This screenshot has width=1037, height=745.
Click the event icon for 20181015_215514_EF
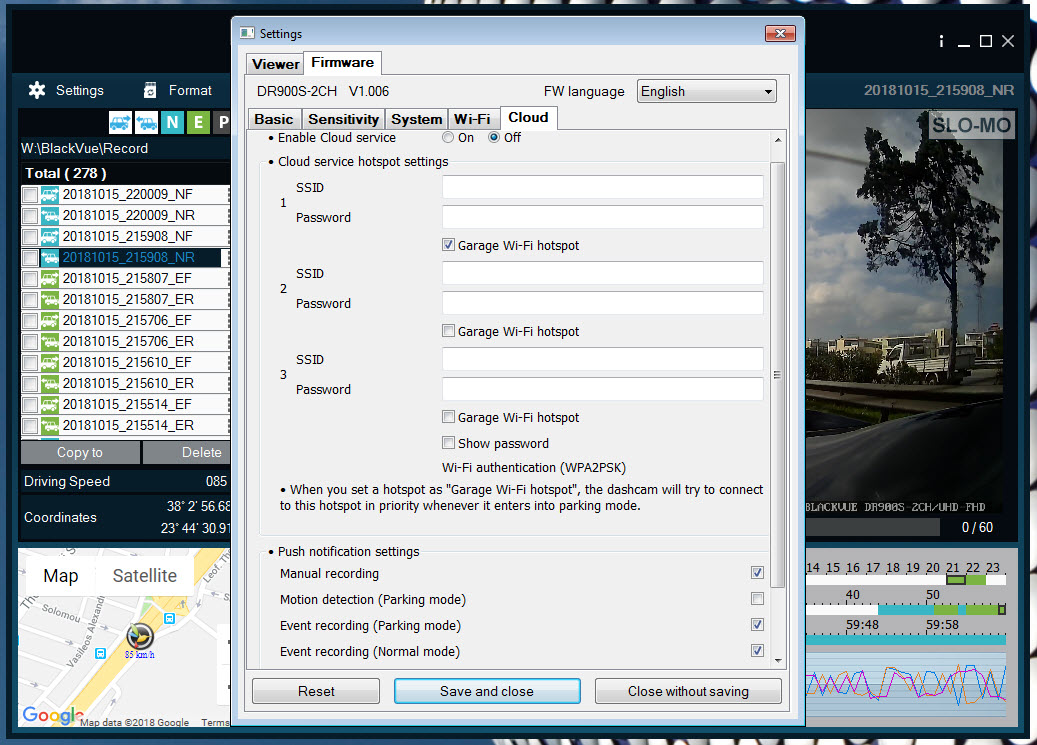pyautogui.click(x=50, y=404)
